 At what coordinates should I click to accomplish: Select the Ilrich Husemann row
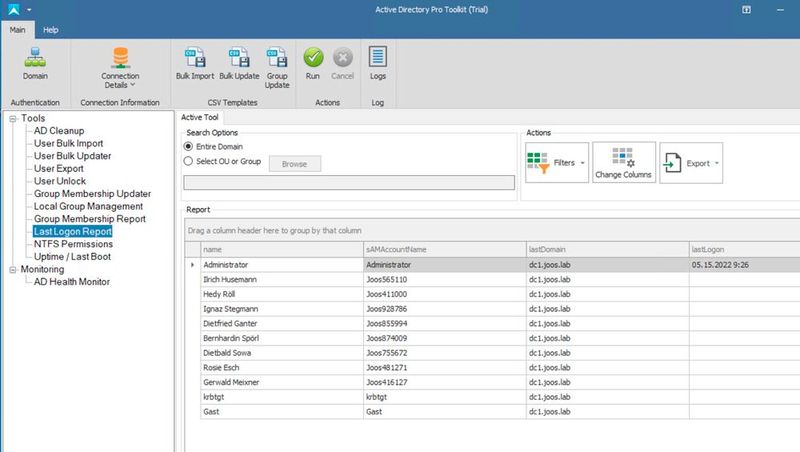pyautogui.click(x=492, y=280)
